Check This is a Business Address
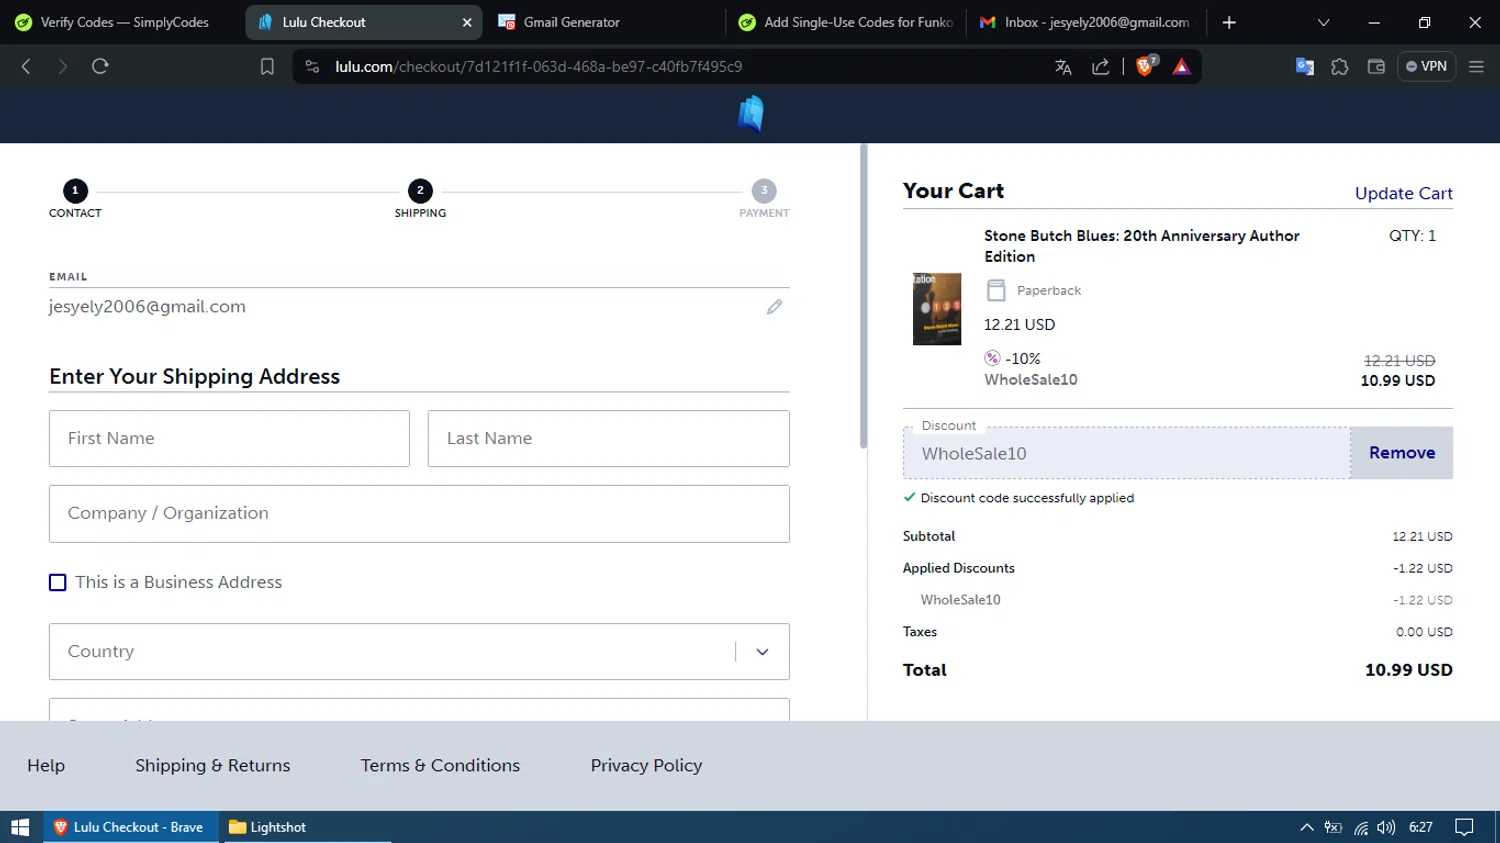 [58, 582]
